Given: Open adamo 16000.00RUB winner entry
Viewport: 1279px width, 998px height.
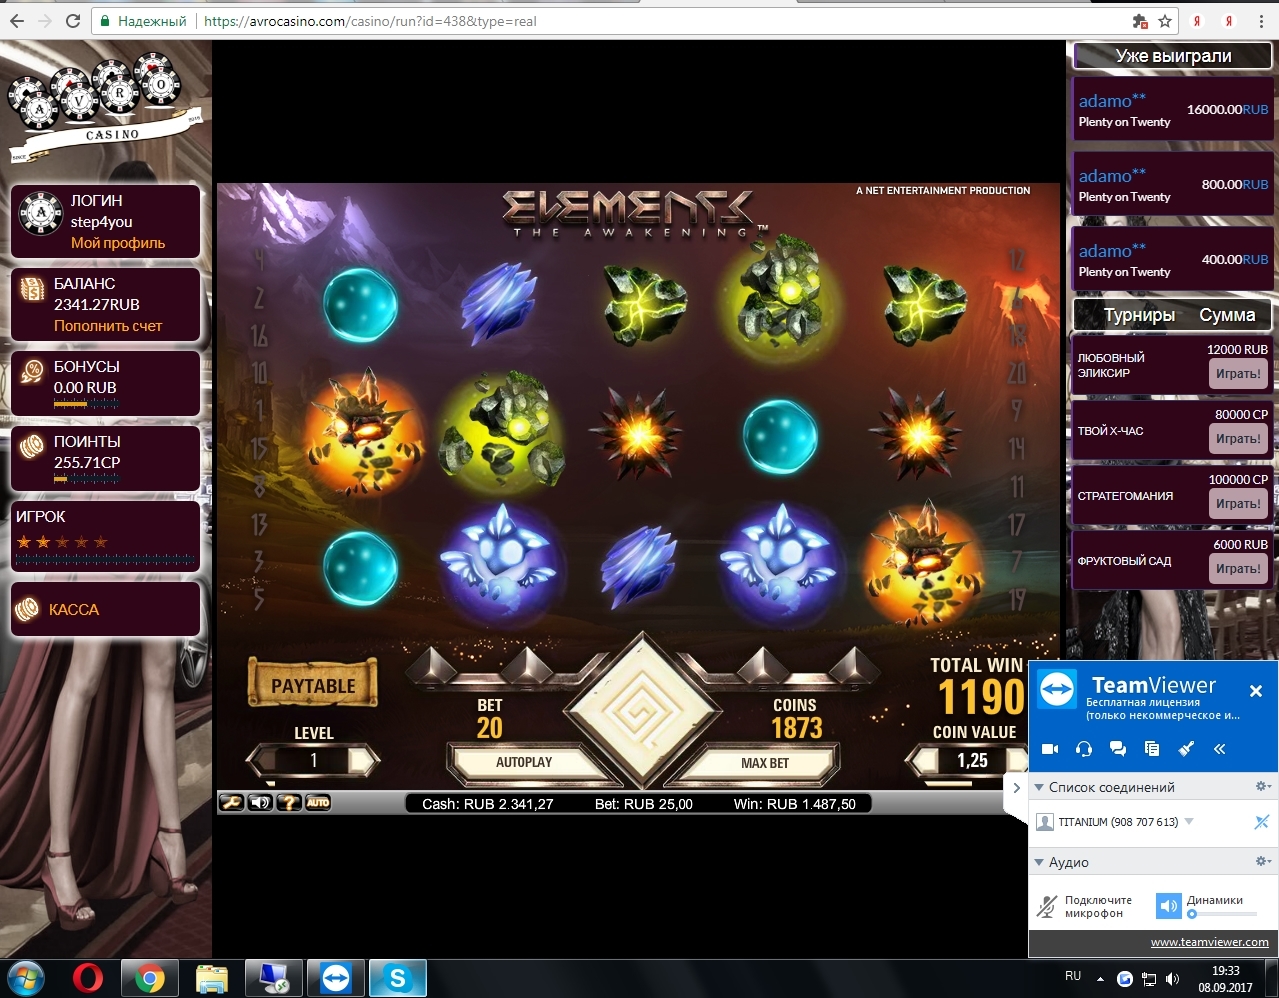Looking at the screenshot, I should pyautogui.click(x=1172, y=110).
